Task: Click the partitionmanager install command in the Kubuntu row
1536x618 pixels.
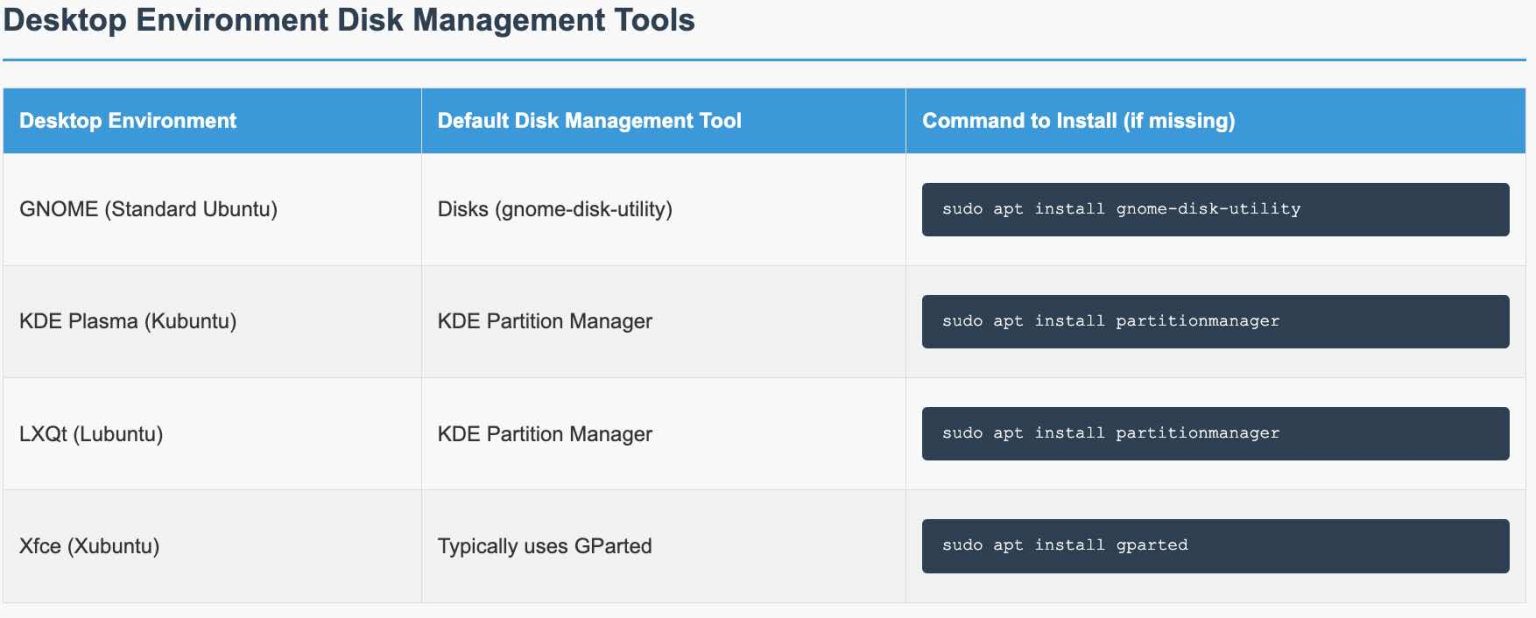Action: pyautogui.click(x=1214, y=321)
